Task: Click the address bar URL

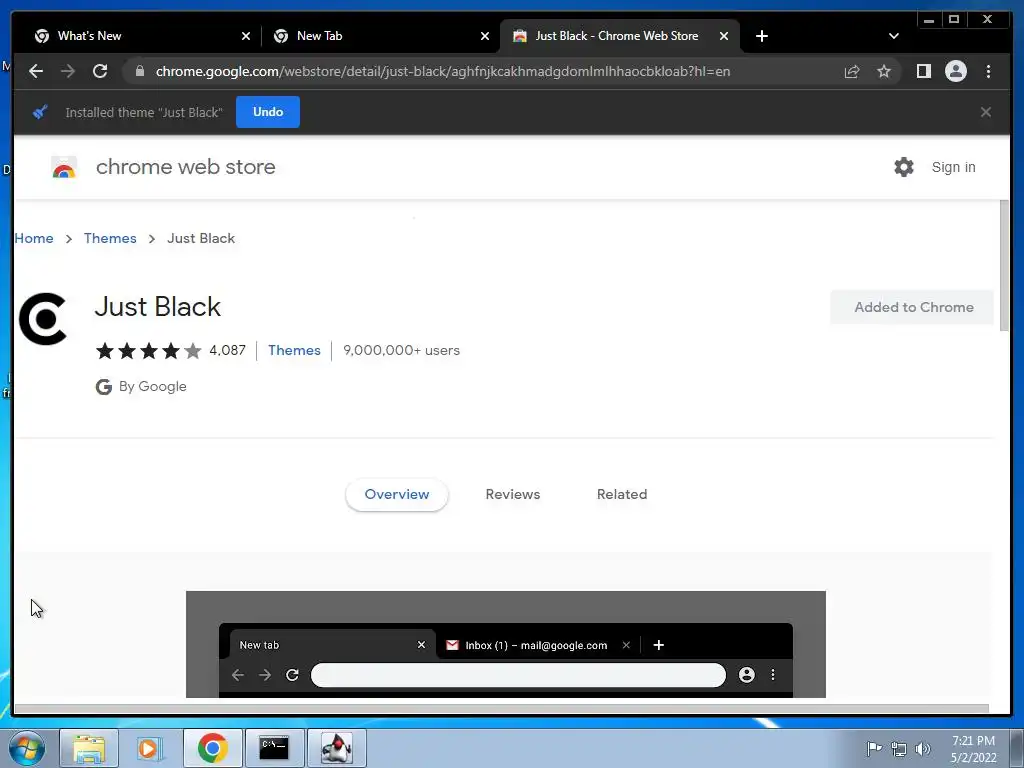Action: click(x=443, y=71)
